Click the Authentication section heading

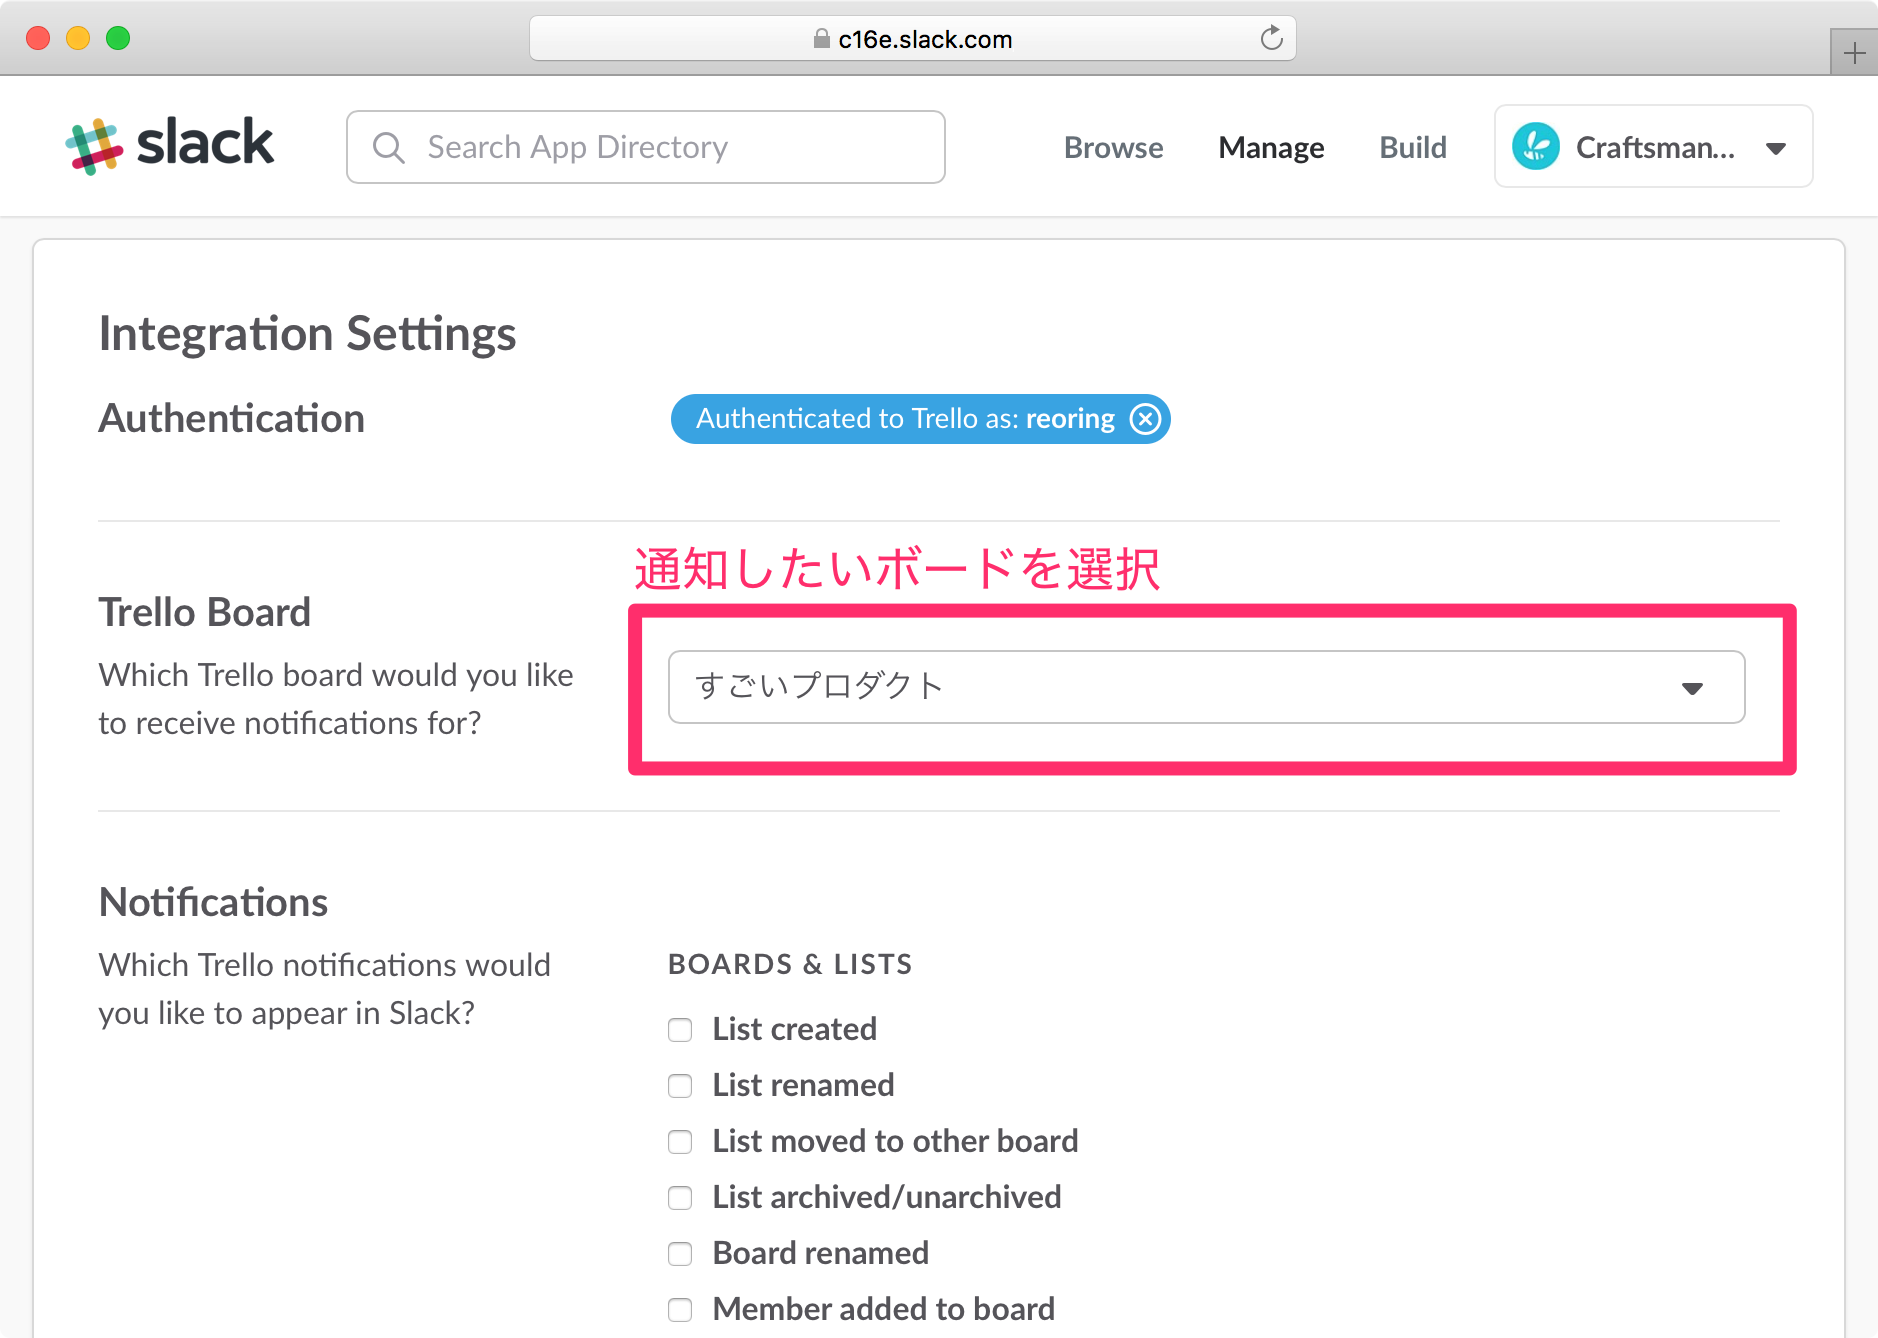pyautogui.click(x=231, y=418)
